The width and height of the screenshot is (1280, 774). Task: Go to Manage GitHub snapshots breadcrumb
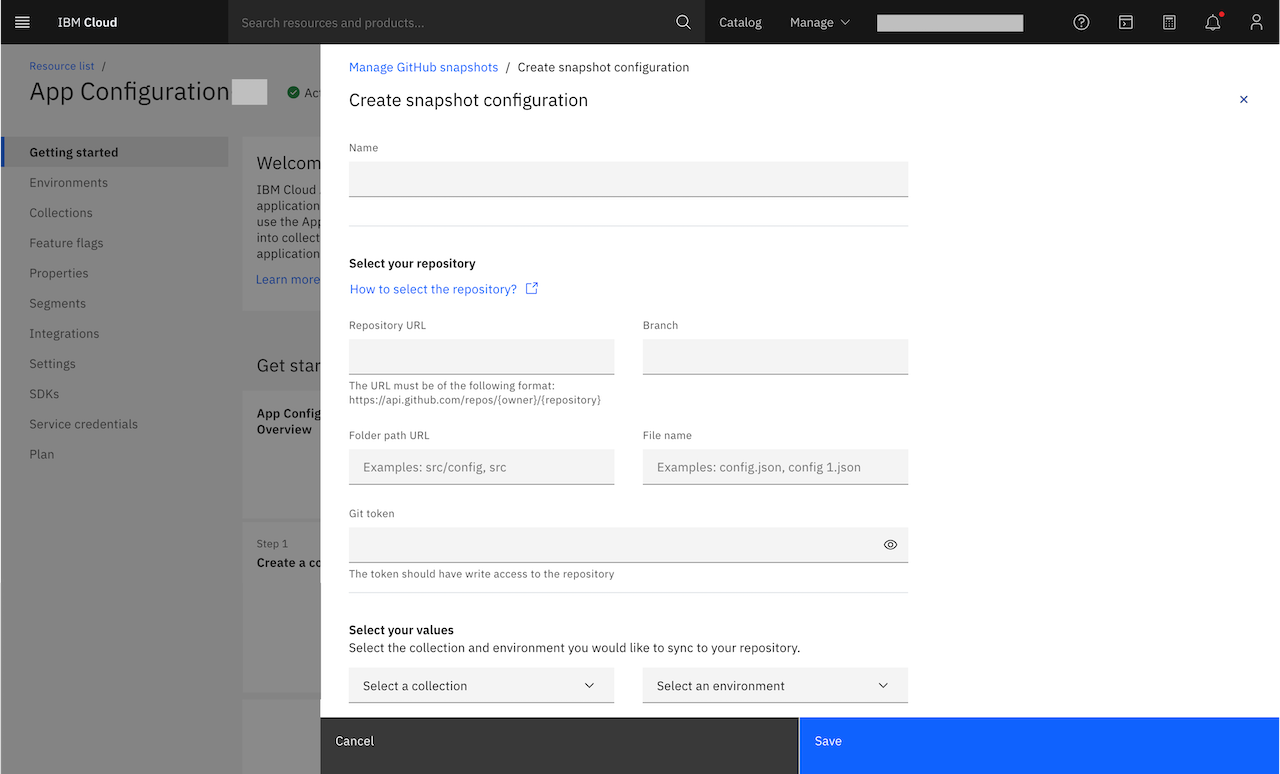423,67
